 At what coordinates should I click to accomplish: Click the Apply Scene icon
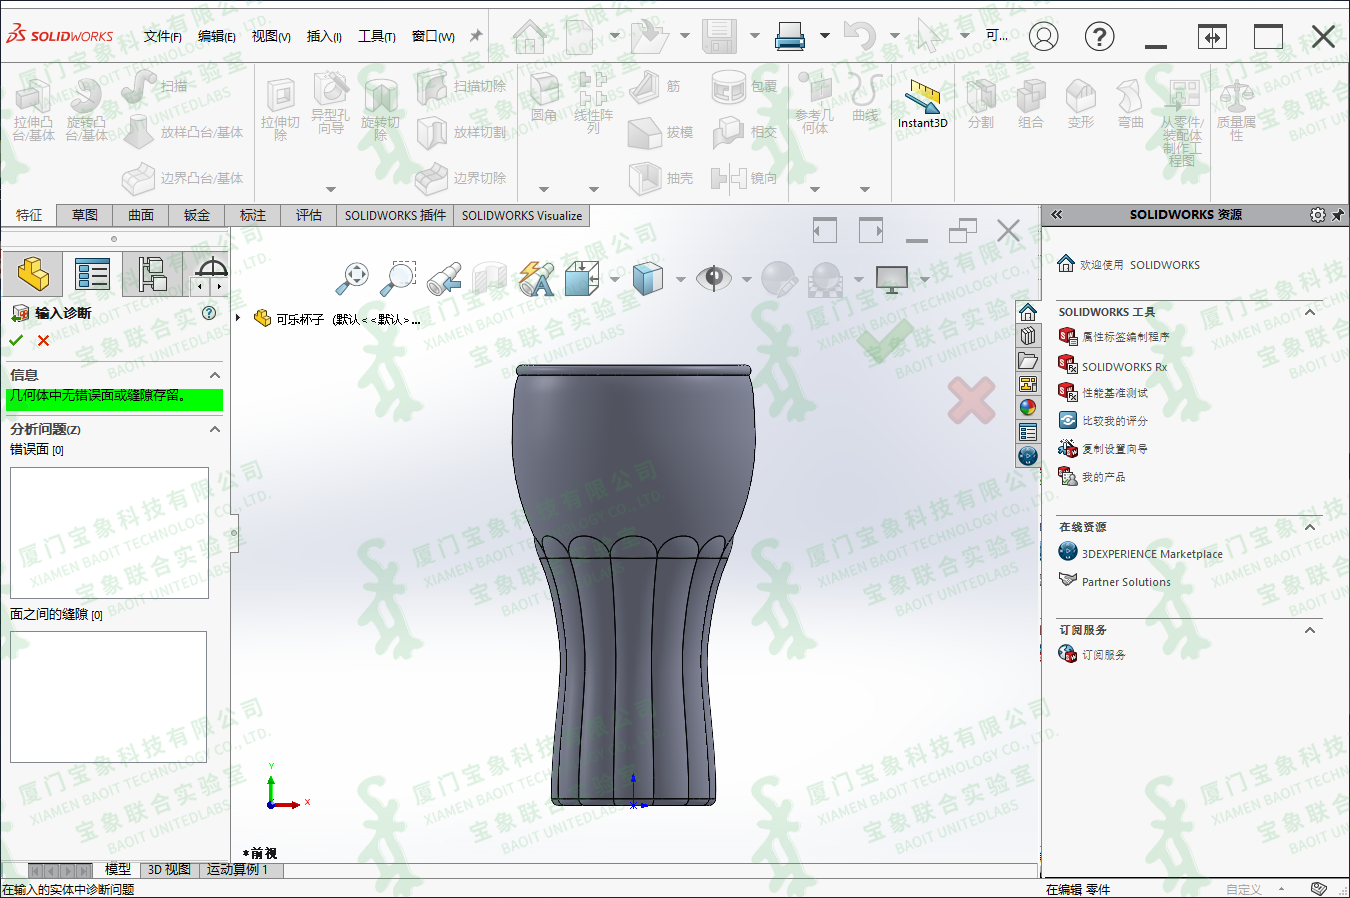(x=825, y=278)
